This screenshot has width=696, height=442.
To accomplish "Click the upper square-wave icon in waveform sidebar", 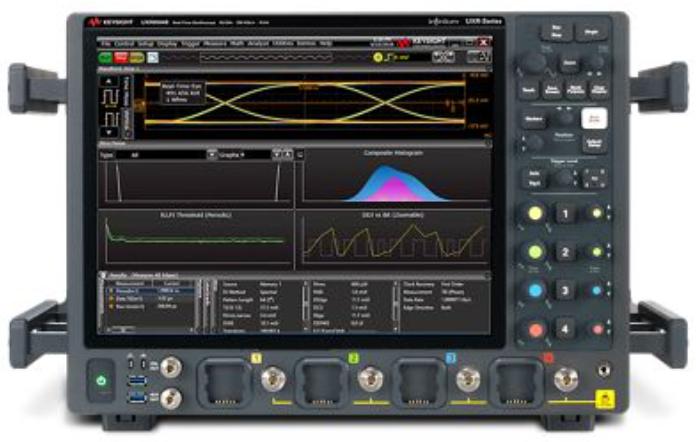I will pyautogui.click(x=111, y=98).
